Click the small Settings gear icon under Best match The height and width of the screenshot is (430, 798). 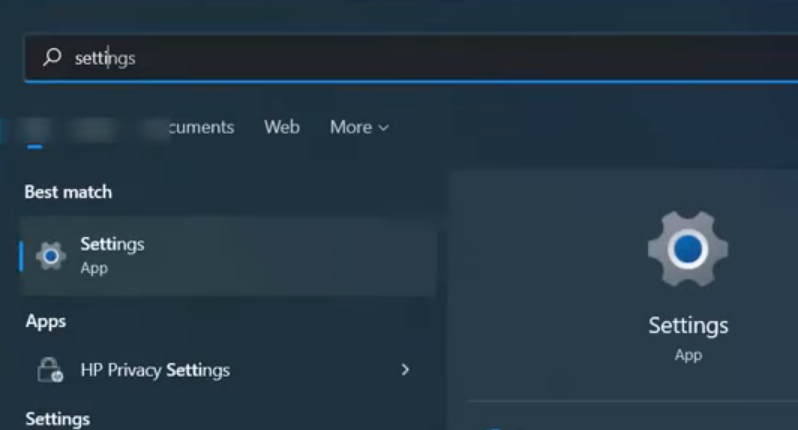click(x=51, y=256)
